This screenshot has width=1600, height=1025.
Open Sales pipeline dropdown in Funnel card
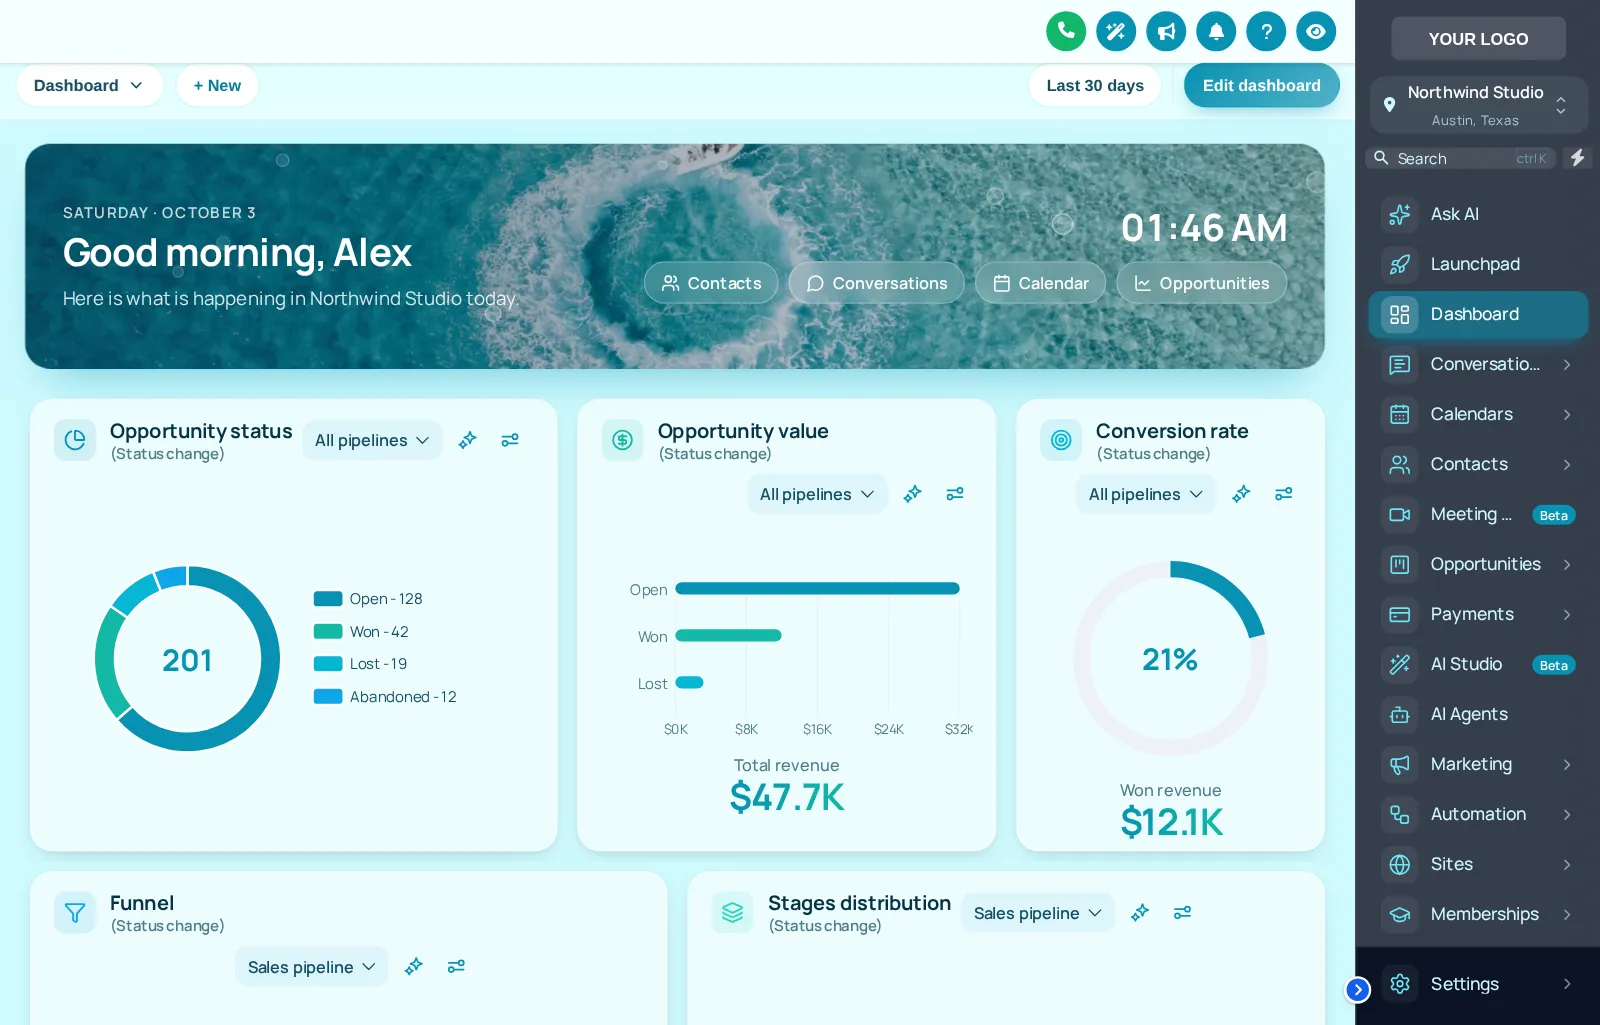(x=312, y=967)
